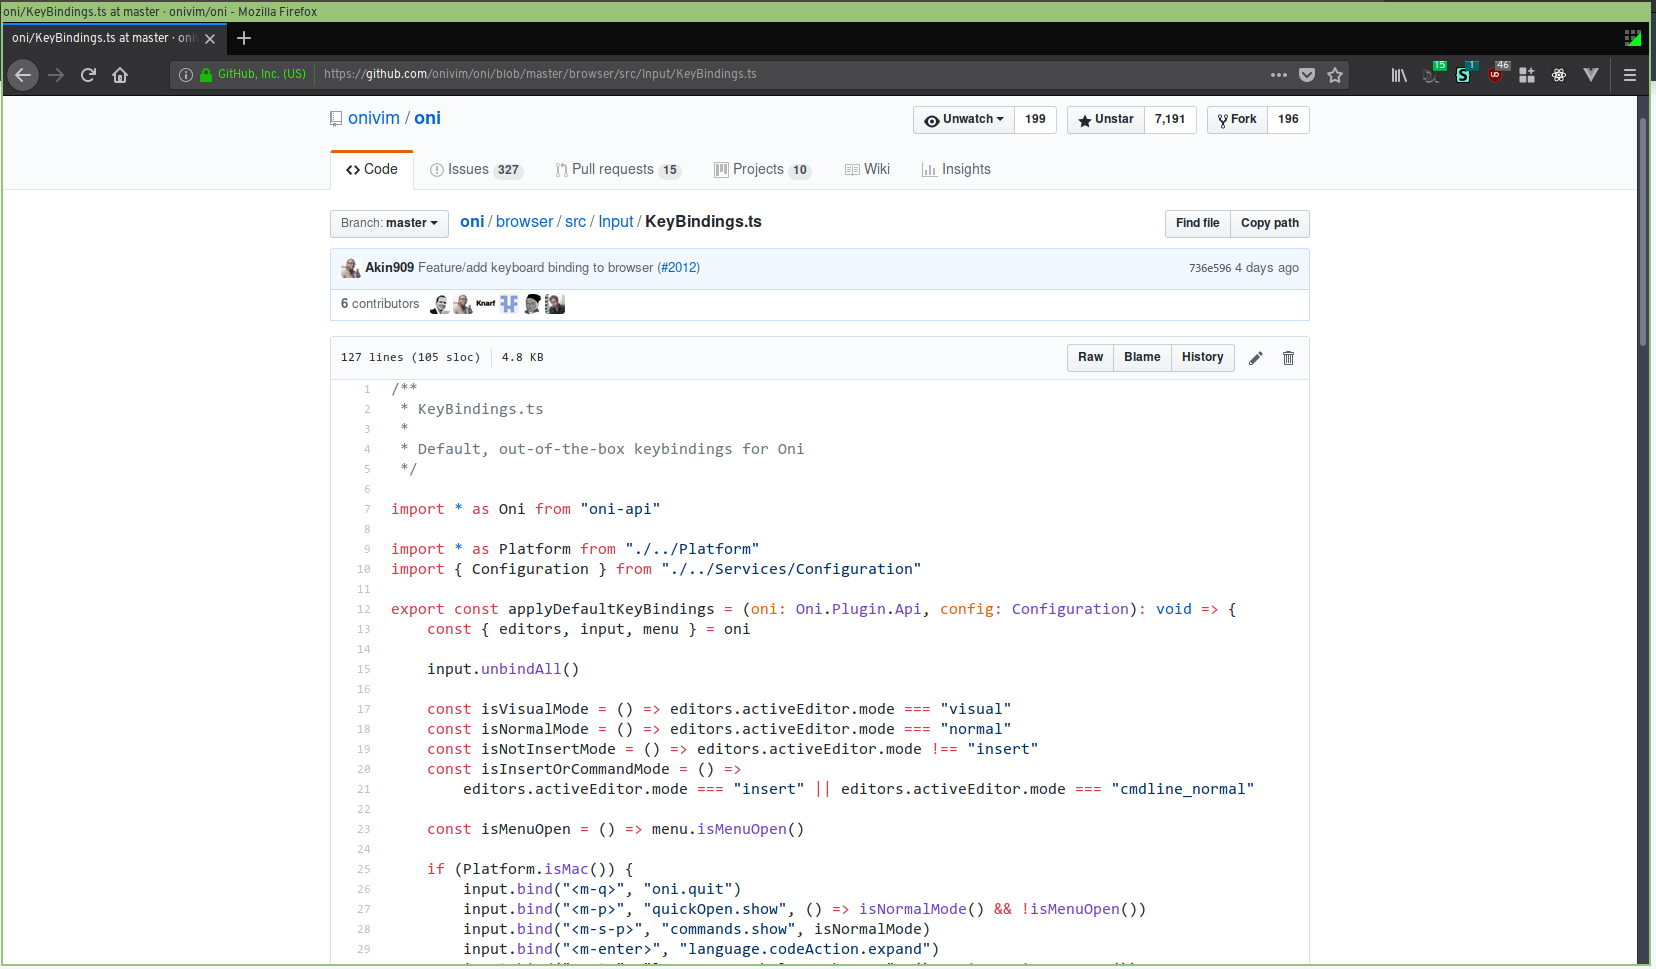Screen dimensions: 1656x969
Task: Reload the page using the refresh icon
Action: pyautogui.click(x=88, y=74)
